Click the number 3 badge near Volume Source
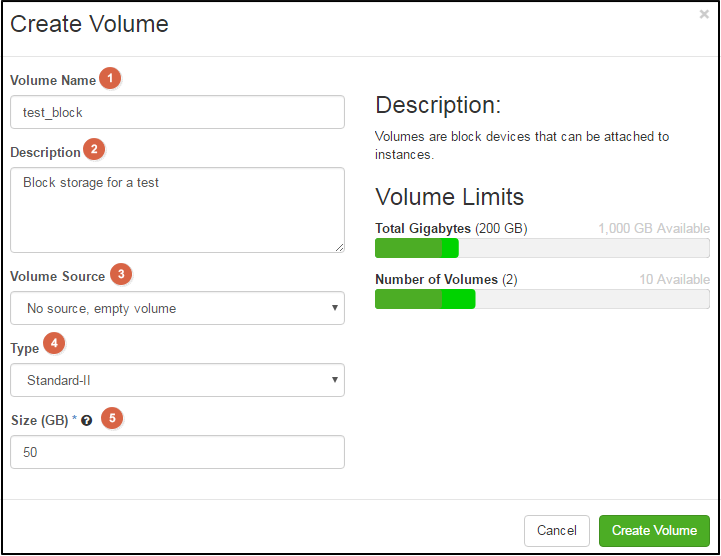The width and height of the screenshot is (721, 556). tap(120, 274)
